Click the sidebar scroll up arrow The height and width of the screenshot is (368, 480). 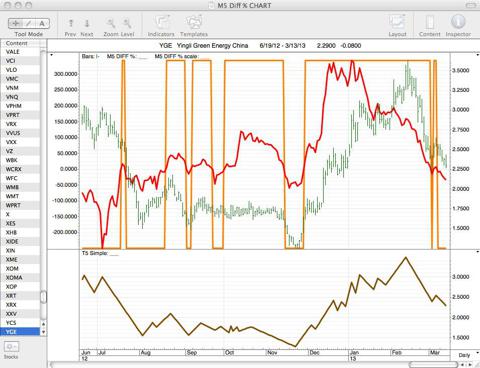(43, 324)
